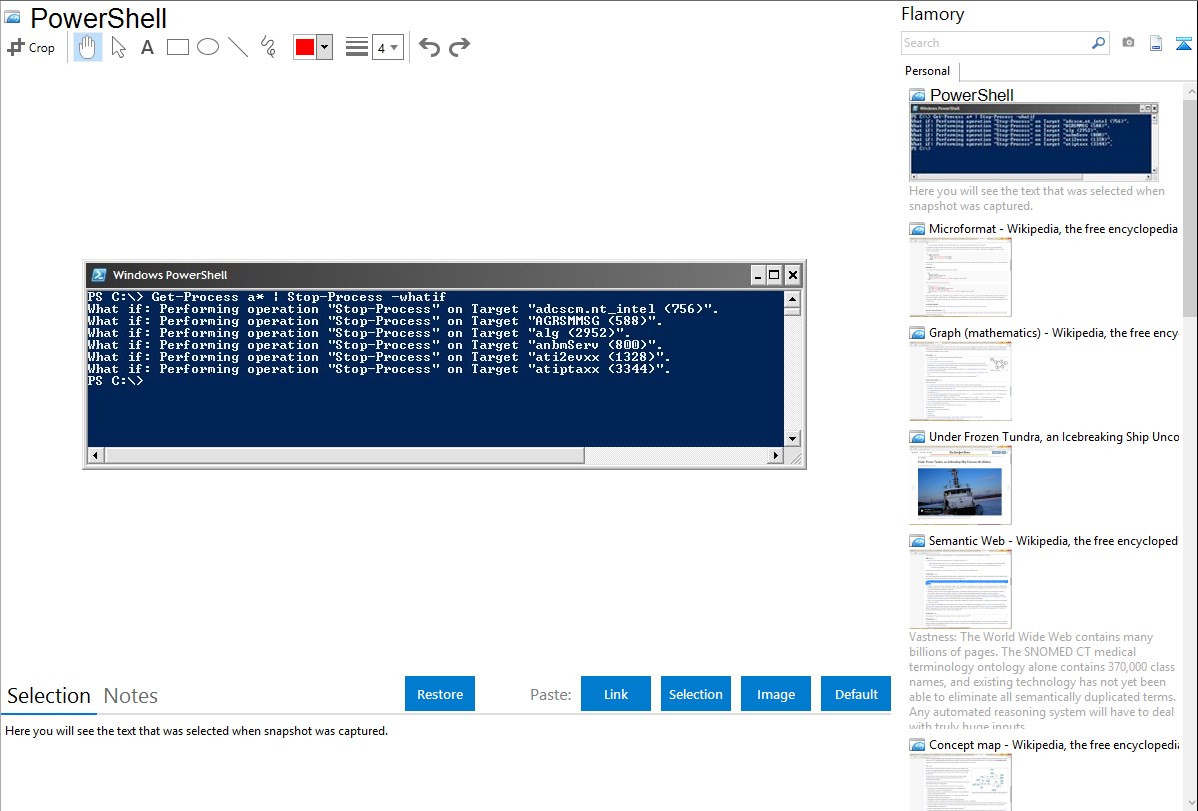This screenshot has width=1198, height=811.
Task: Click the red color swatch
Action: click(305, 47)
